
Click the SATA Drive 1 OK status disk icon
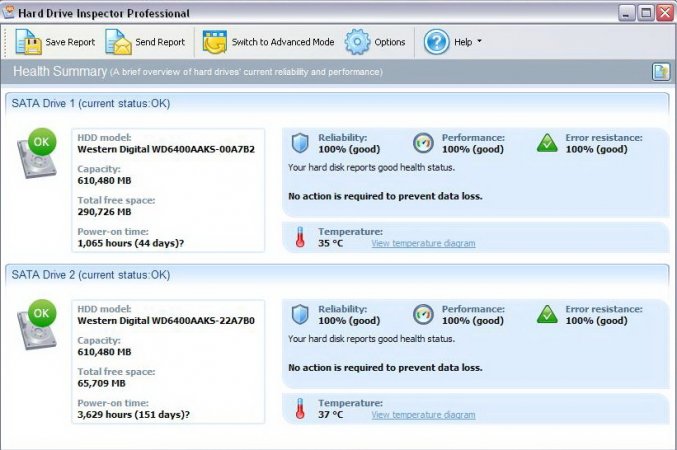(x=38, y=153)
